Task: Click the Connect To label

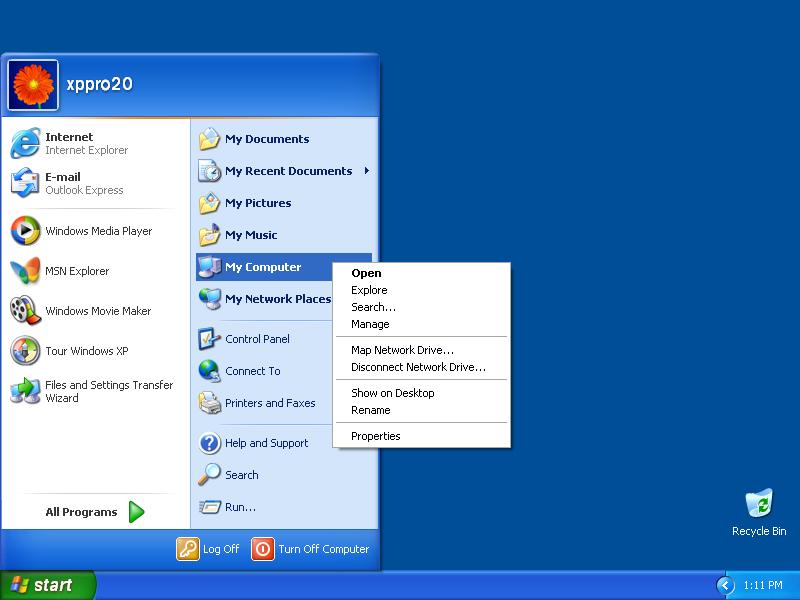Action: [253, 371]
